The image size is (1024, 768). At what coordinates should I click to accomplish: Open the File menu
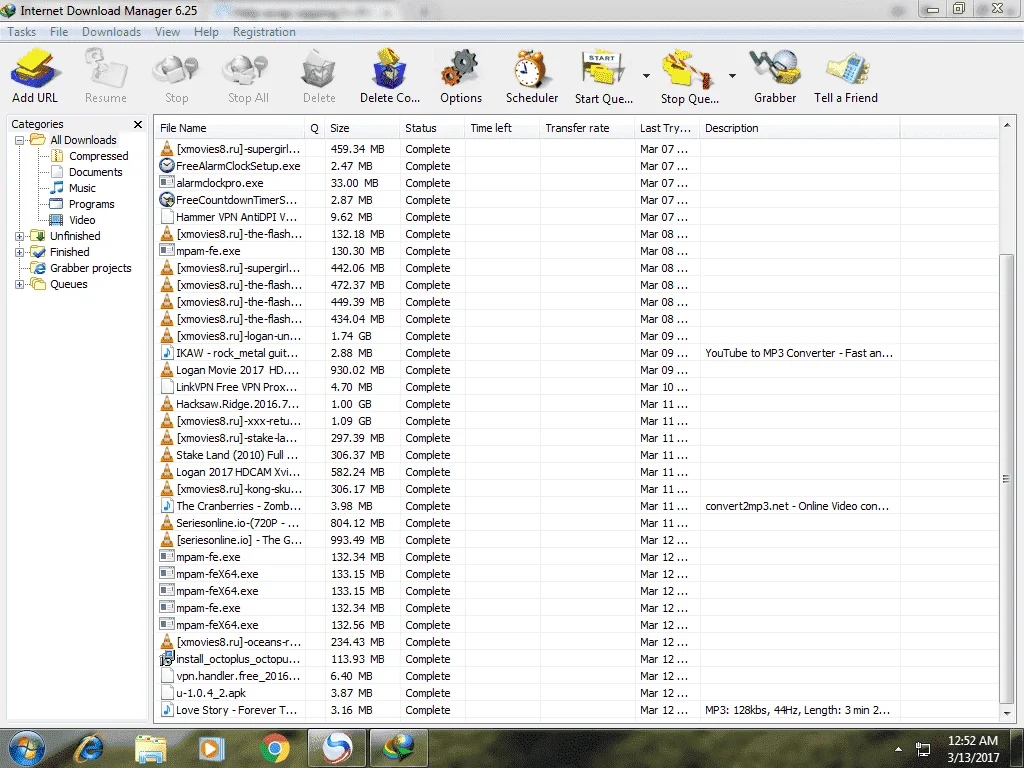(x=59, y=32)
